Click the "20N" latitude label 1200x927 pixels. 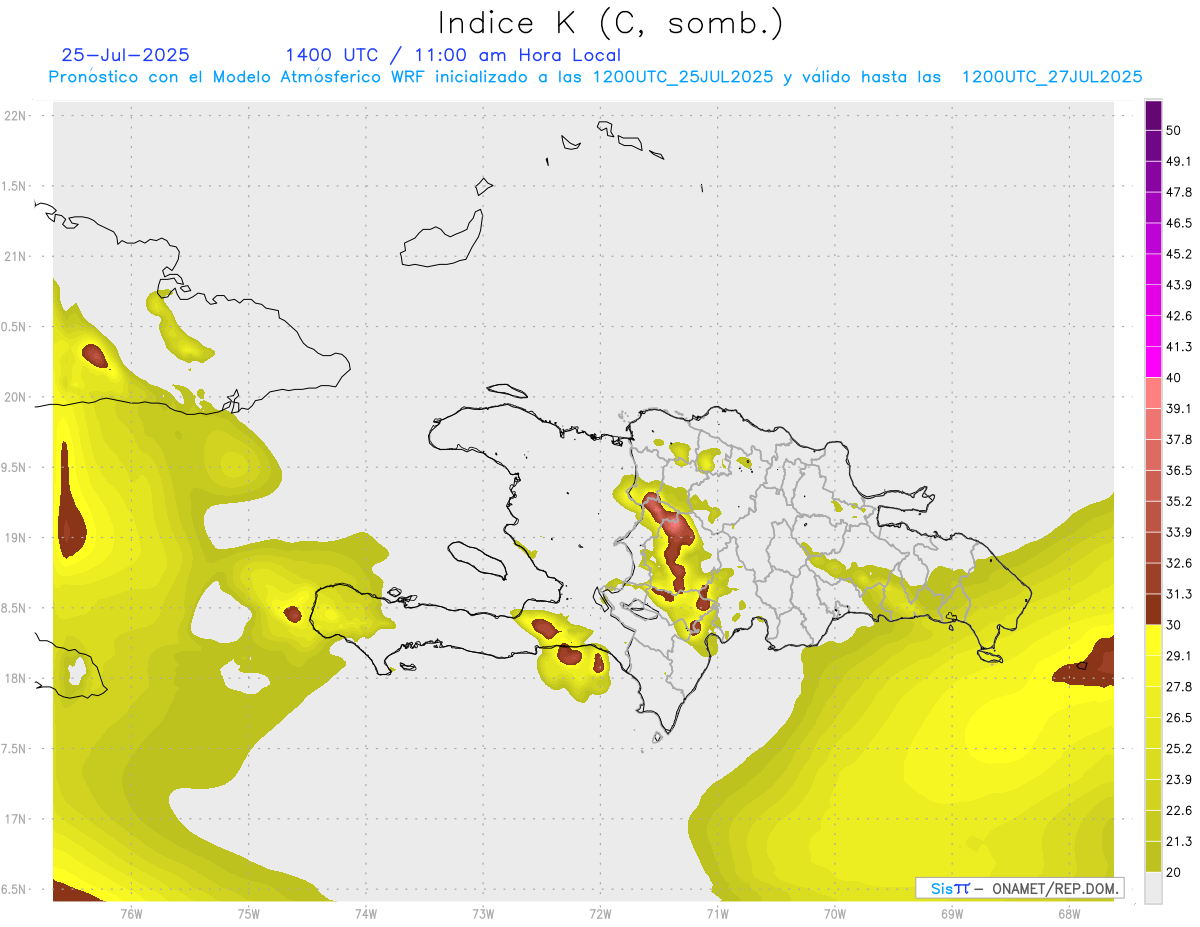coord(16,397)
